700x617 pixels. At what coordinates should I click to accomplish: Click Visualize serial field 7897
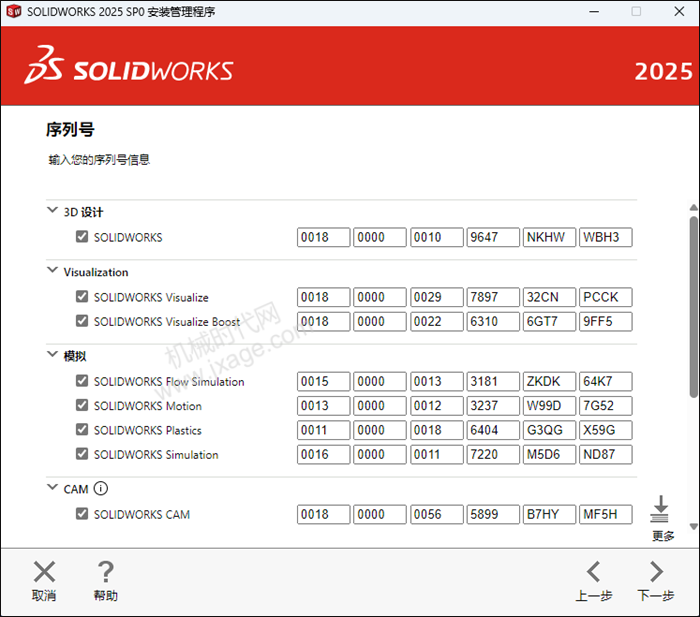click(x=493, y=297)
